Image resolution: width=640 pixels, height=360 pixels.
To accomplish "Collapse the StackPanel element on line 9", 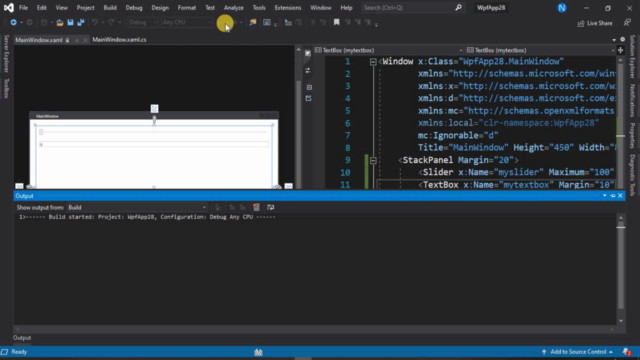I will (373, 160).
